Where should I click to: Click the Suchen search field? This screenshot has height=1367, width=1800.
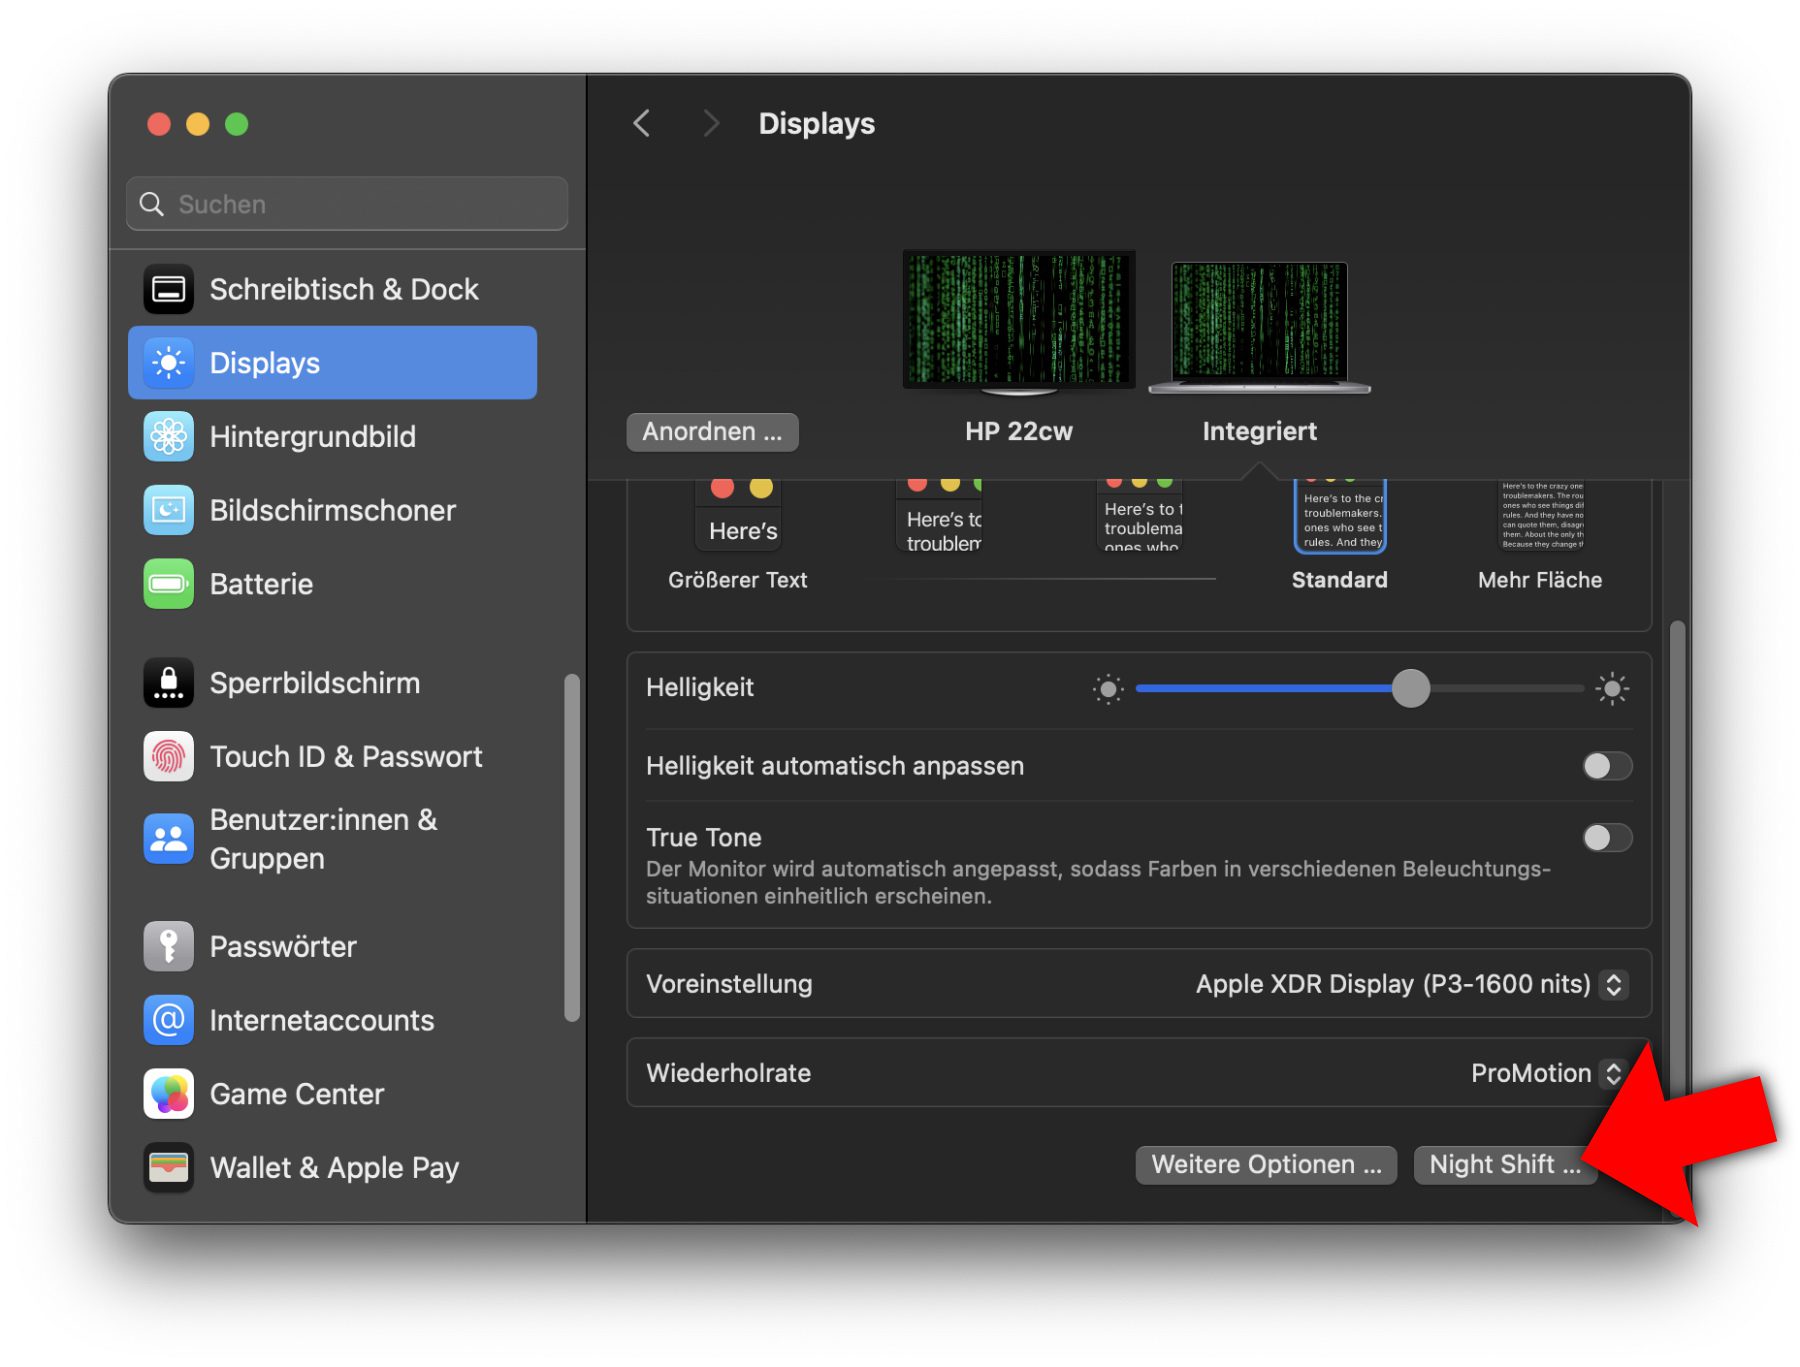tap(347, 204)
